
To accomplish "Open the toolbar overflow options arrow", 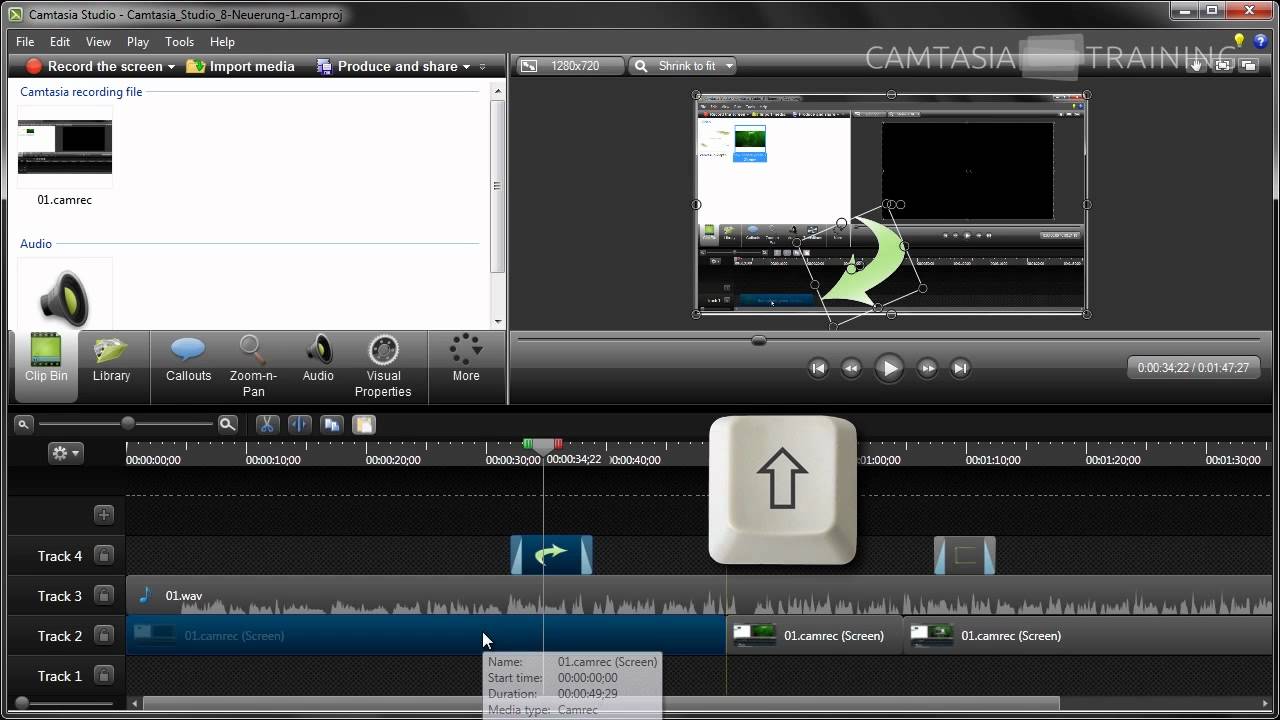I will coord(482,67).
